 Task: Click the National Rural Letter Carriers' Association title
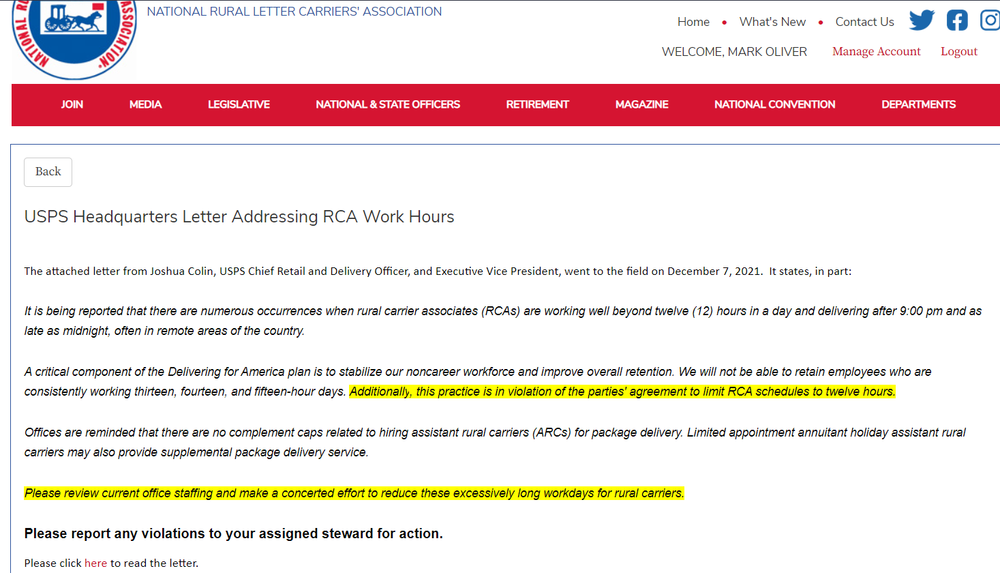[x=294, y=12]
